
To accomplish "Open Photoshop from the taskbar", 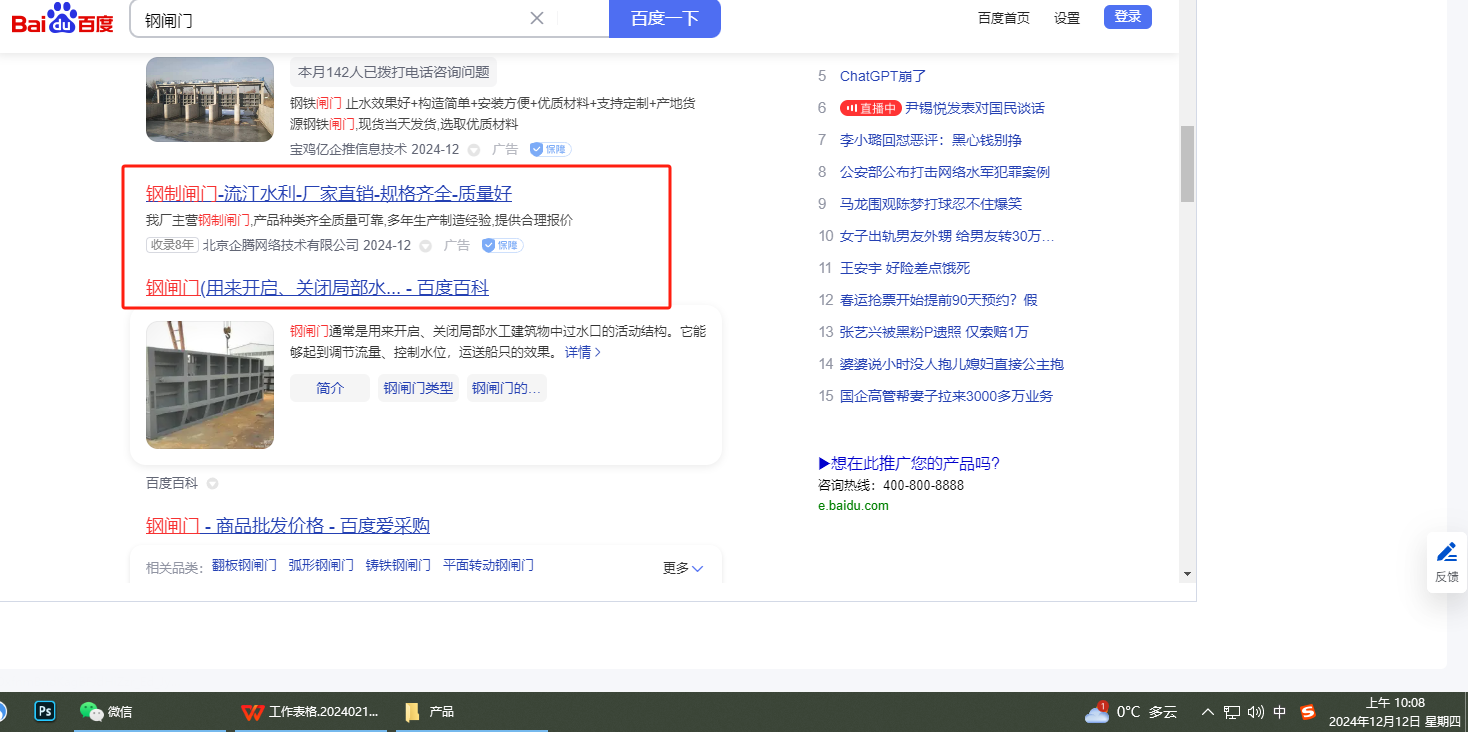I will click(x=45, y=711).
